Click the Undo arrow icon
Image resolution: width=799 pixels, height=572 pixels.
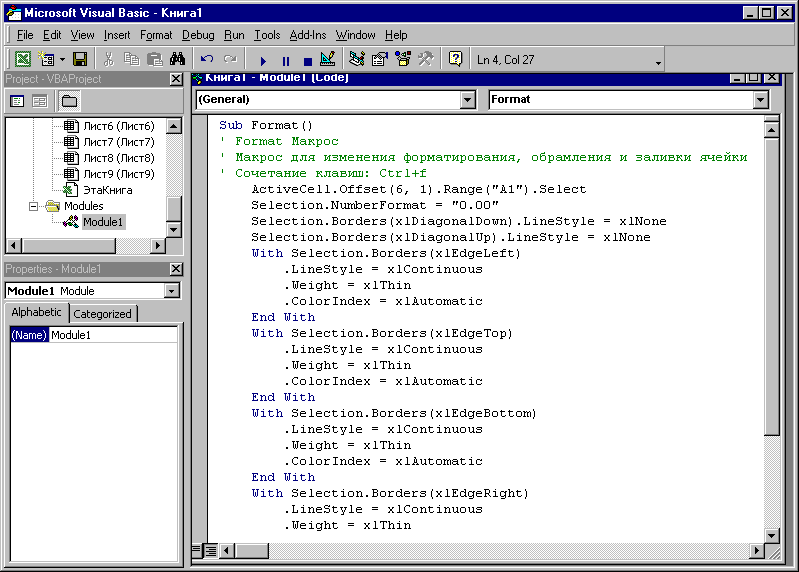pos(206,60)
